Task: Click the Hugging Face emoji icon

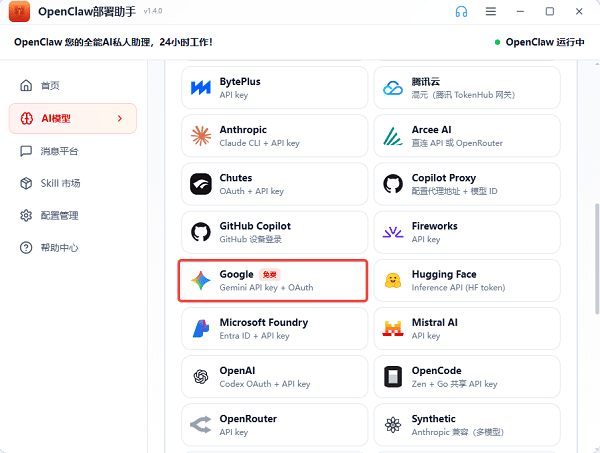Action: point(393,280)
